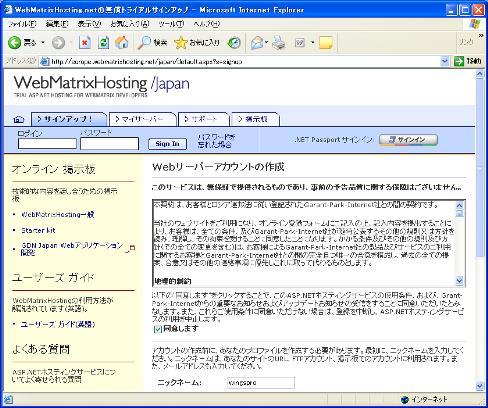Click the パスワード text field

pos(109,144)
